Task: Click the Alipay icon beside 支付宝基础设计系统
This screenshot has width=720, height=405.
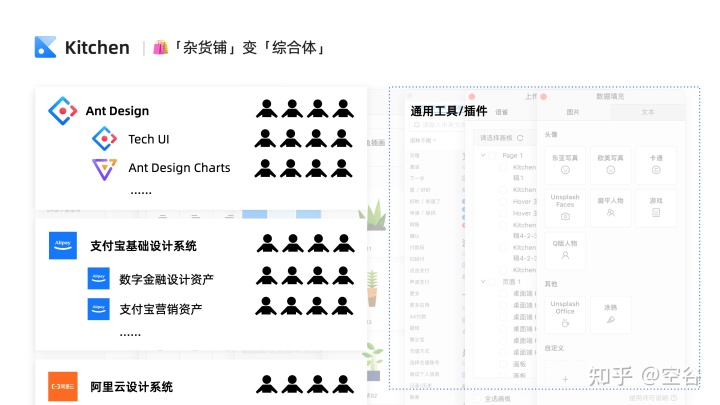Action: pos(63,245)
